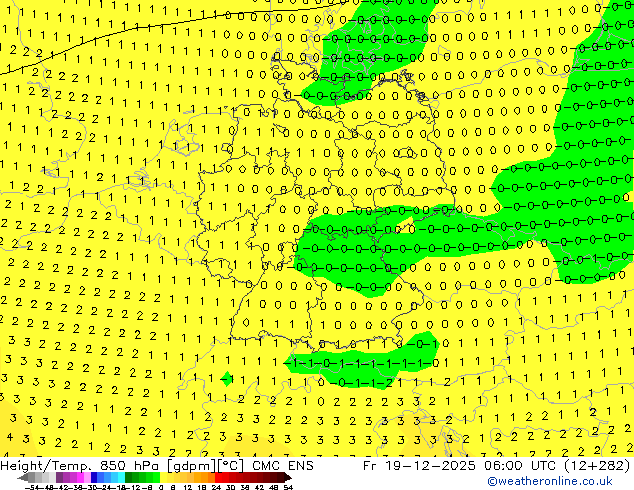Click the '54' label at the scale's right end
This screenshot has width=634, height=490.
pos(288,487)
